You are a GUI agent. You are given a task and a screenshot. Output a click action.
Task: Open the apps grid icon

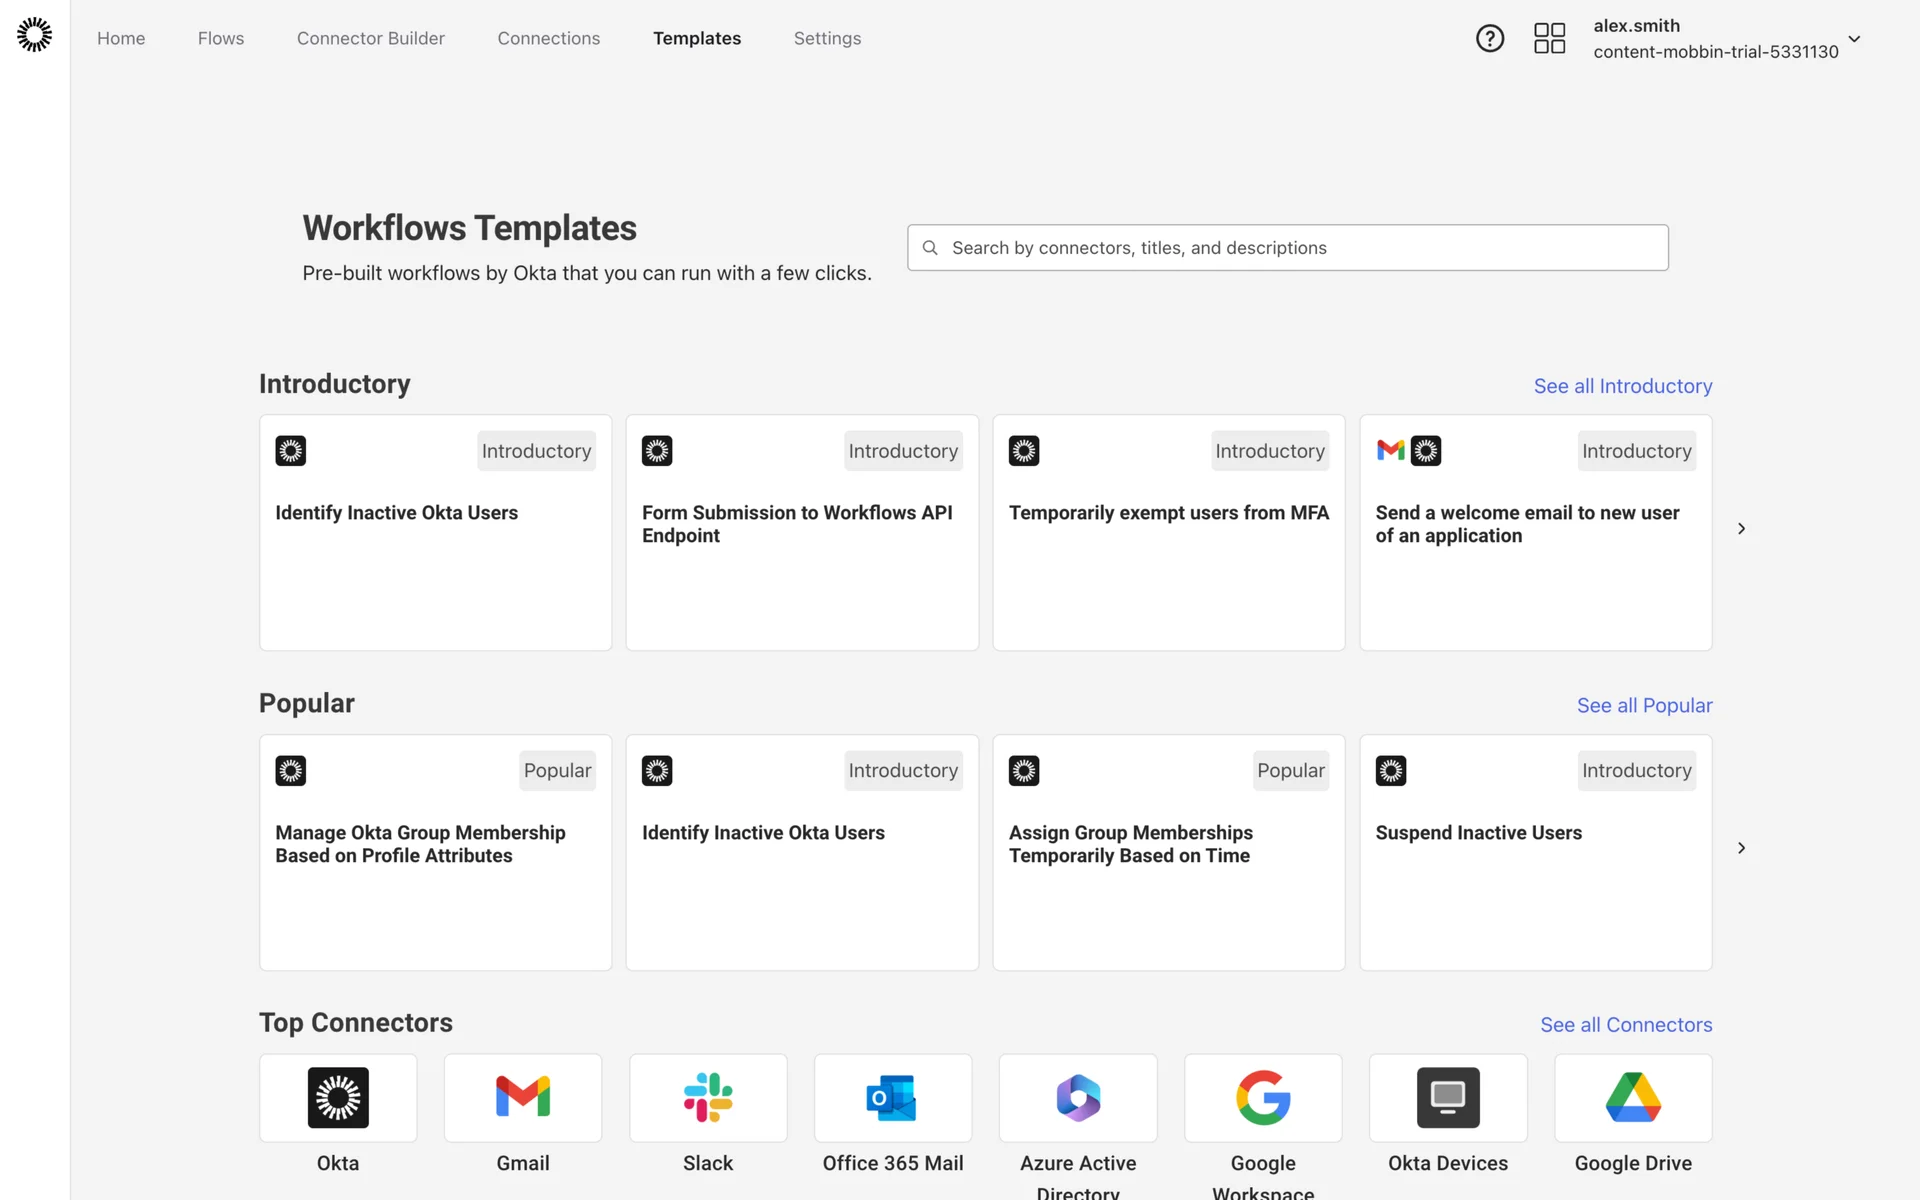pyautogui.click(x=1549, y=38)
